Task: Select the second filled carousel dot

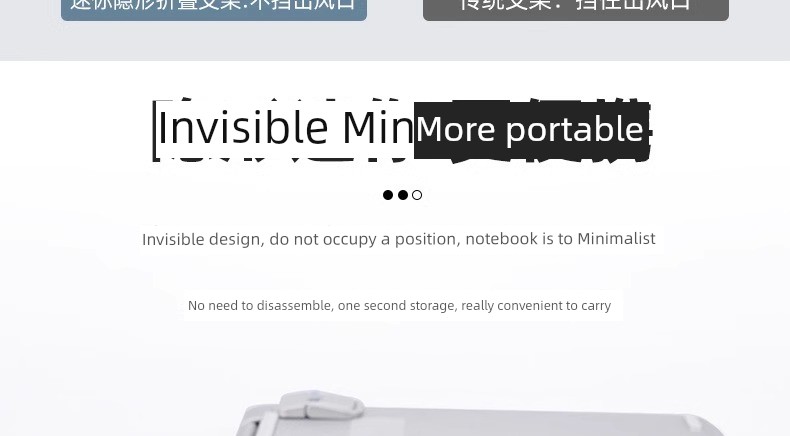Action: [x=403, y=195]
